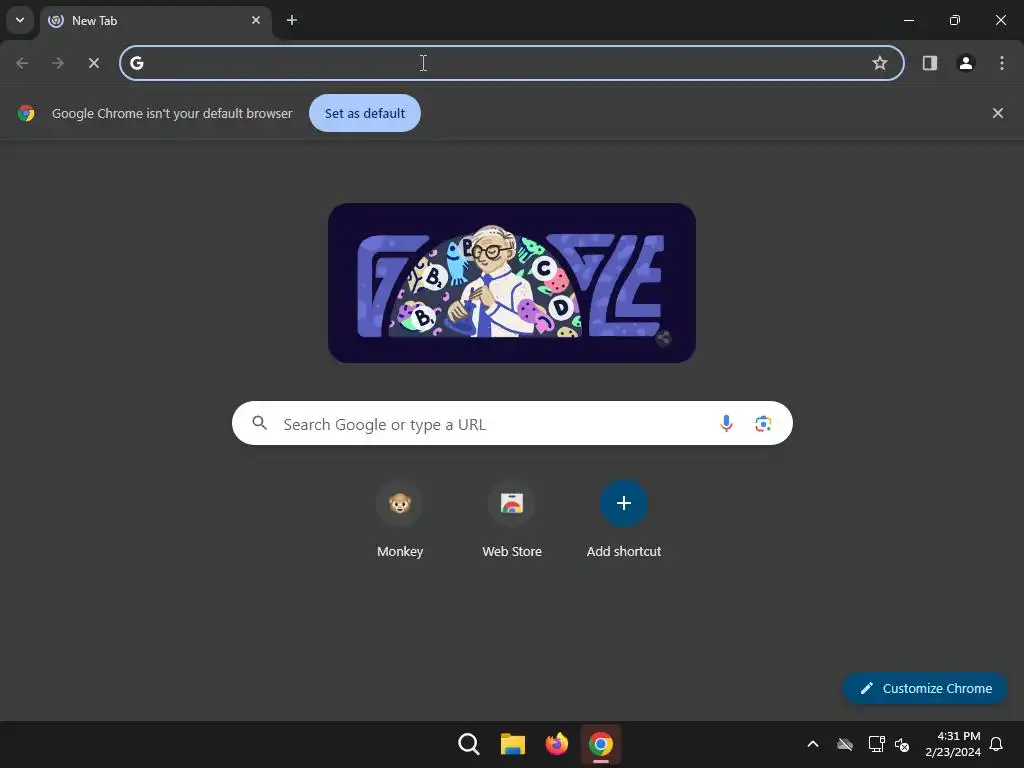Open the Google Doodle image

click(511, 283)
